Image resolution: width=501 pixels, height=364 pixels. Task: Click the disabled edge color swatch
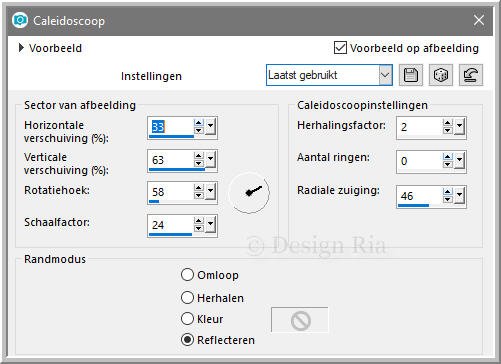[300, 320]
